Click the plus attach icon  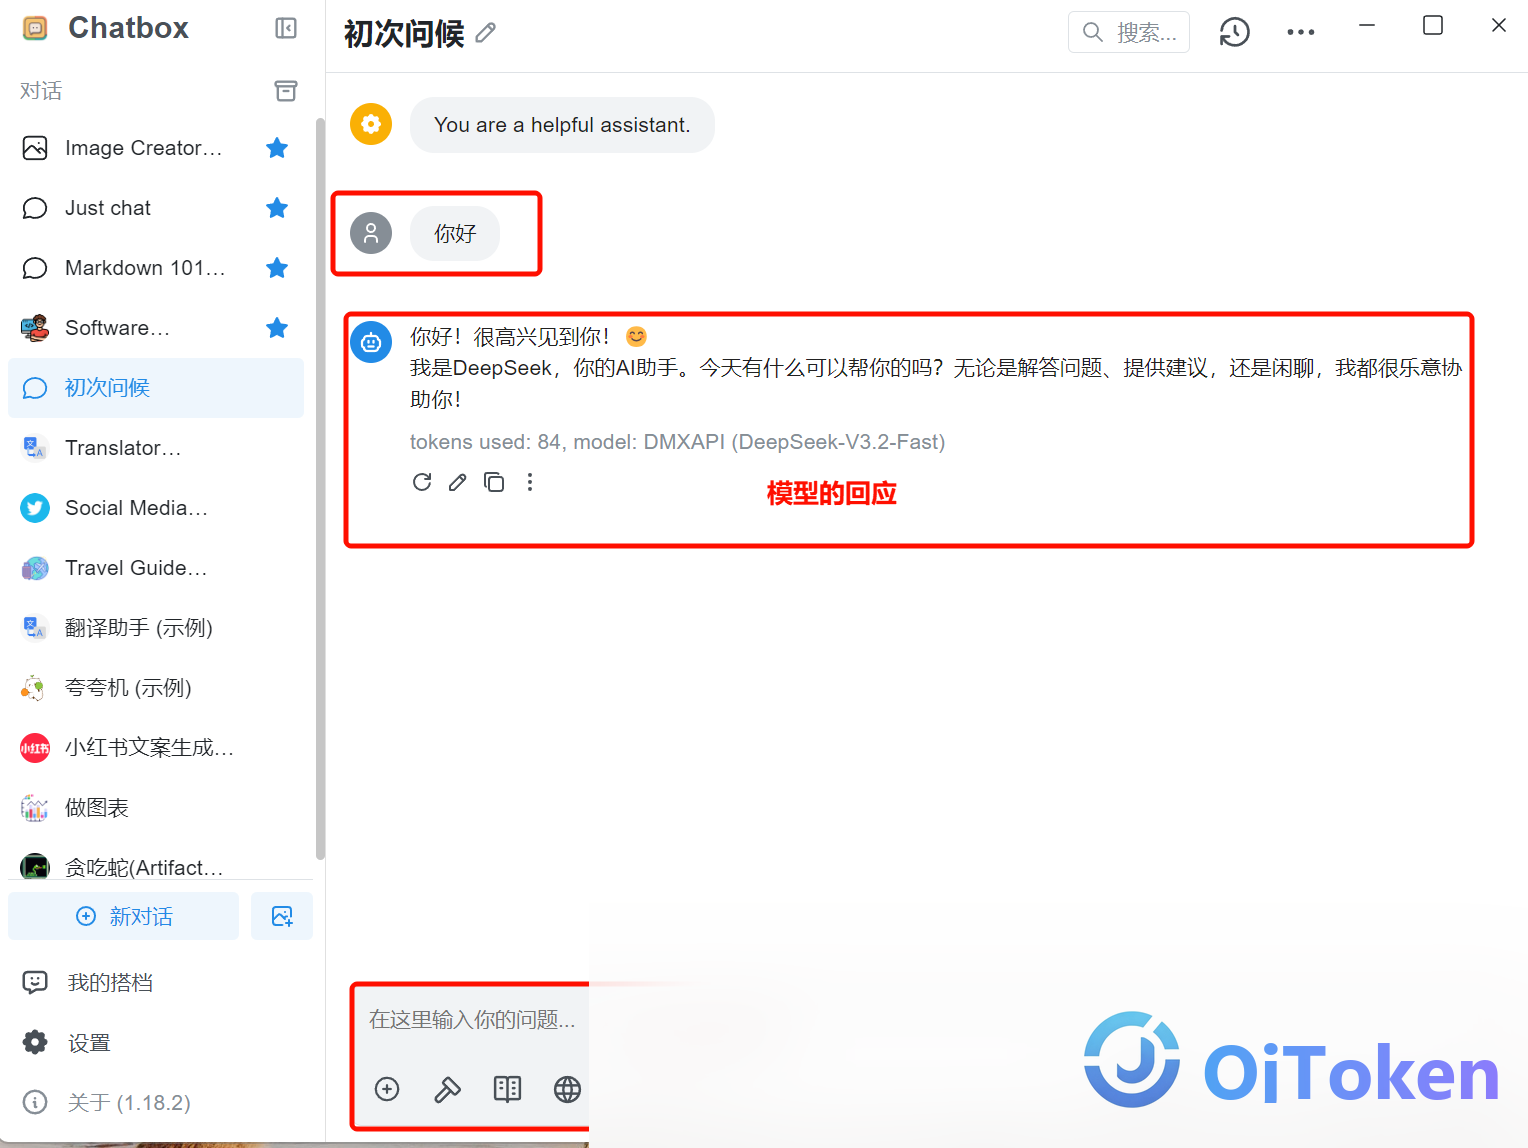(387, 1089)
